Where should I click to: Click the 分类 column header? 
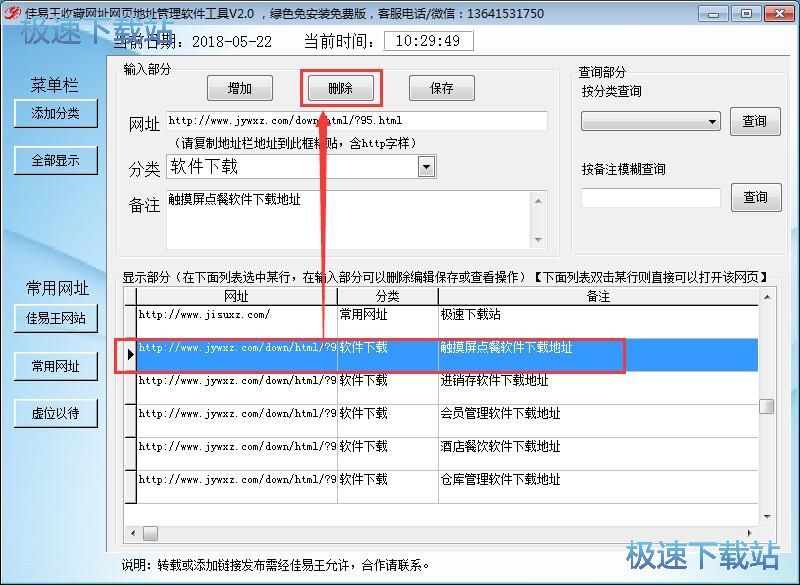pos(388,296)
